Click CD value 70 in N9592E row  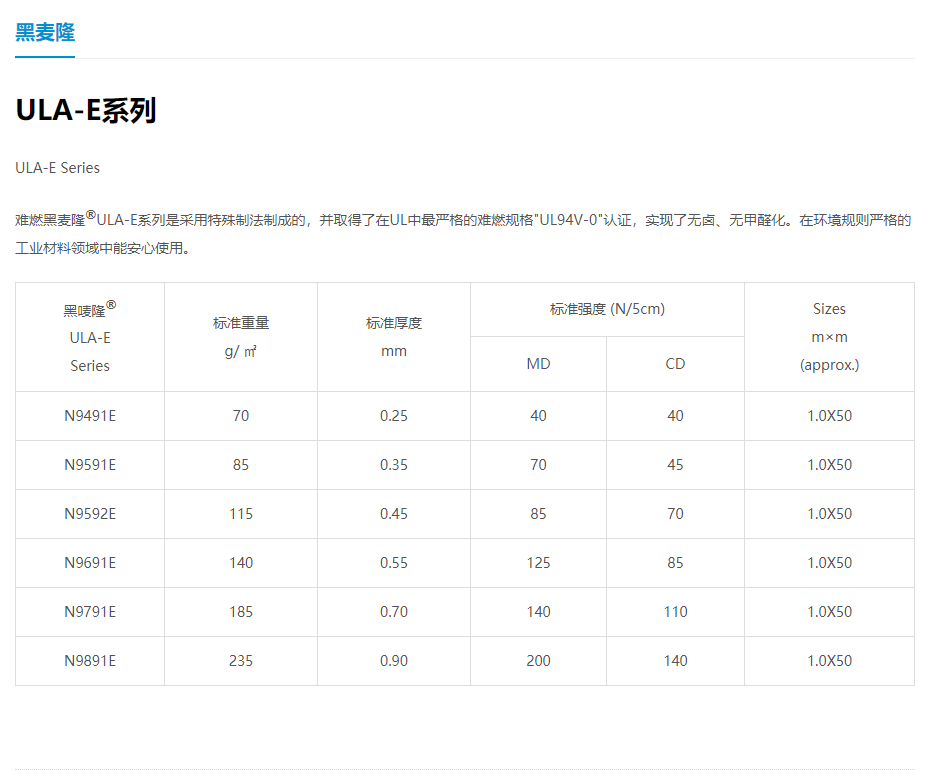[x=675, y=514]
